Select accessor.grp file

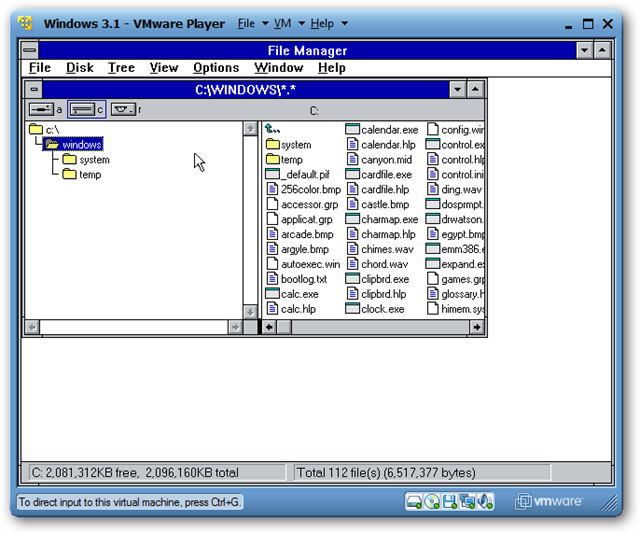point(302,205)
